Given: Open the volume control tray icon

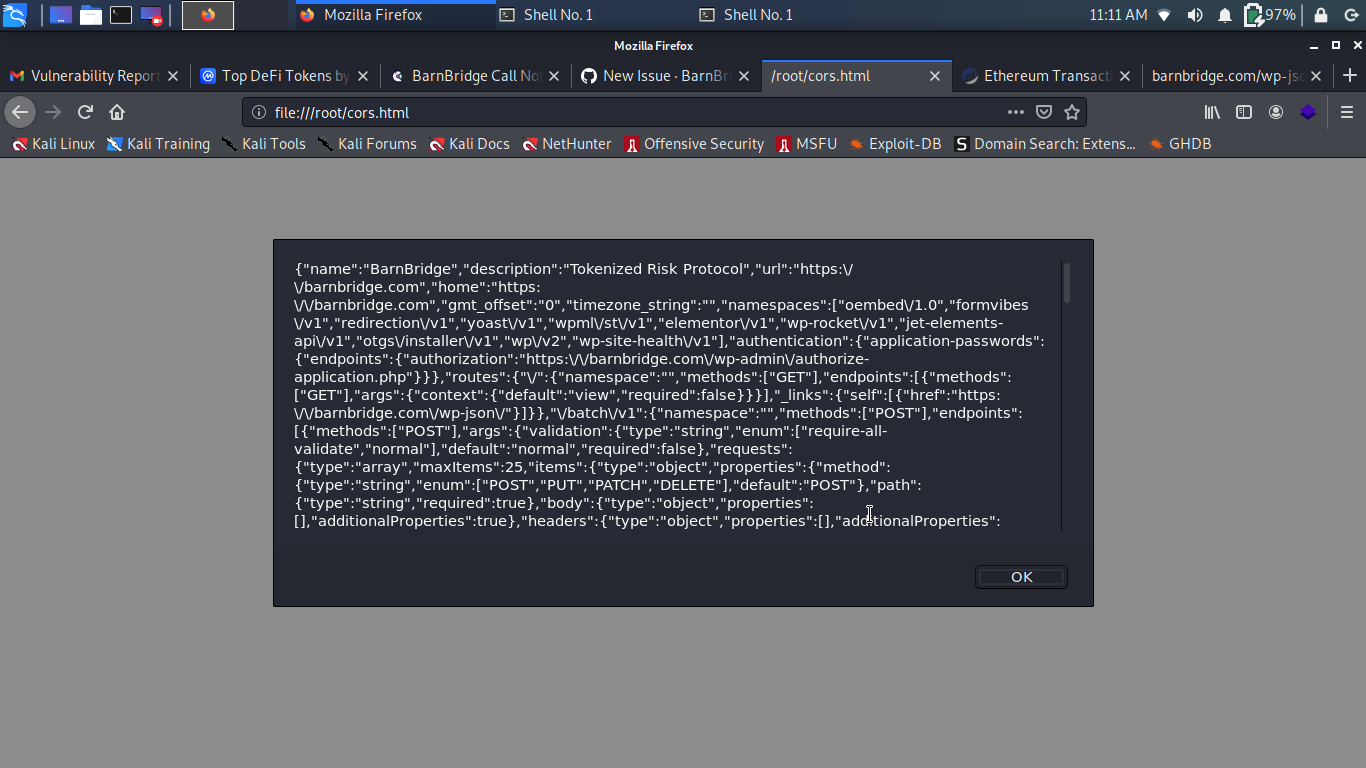Looking at the screenshot, I should tap(1195, 15).
